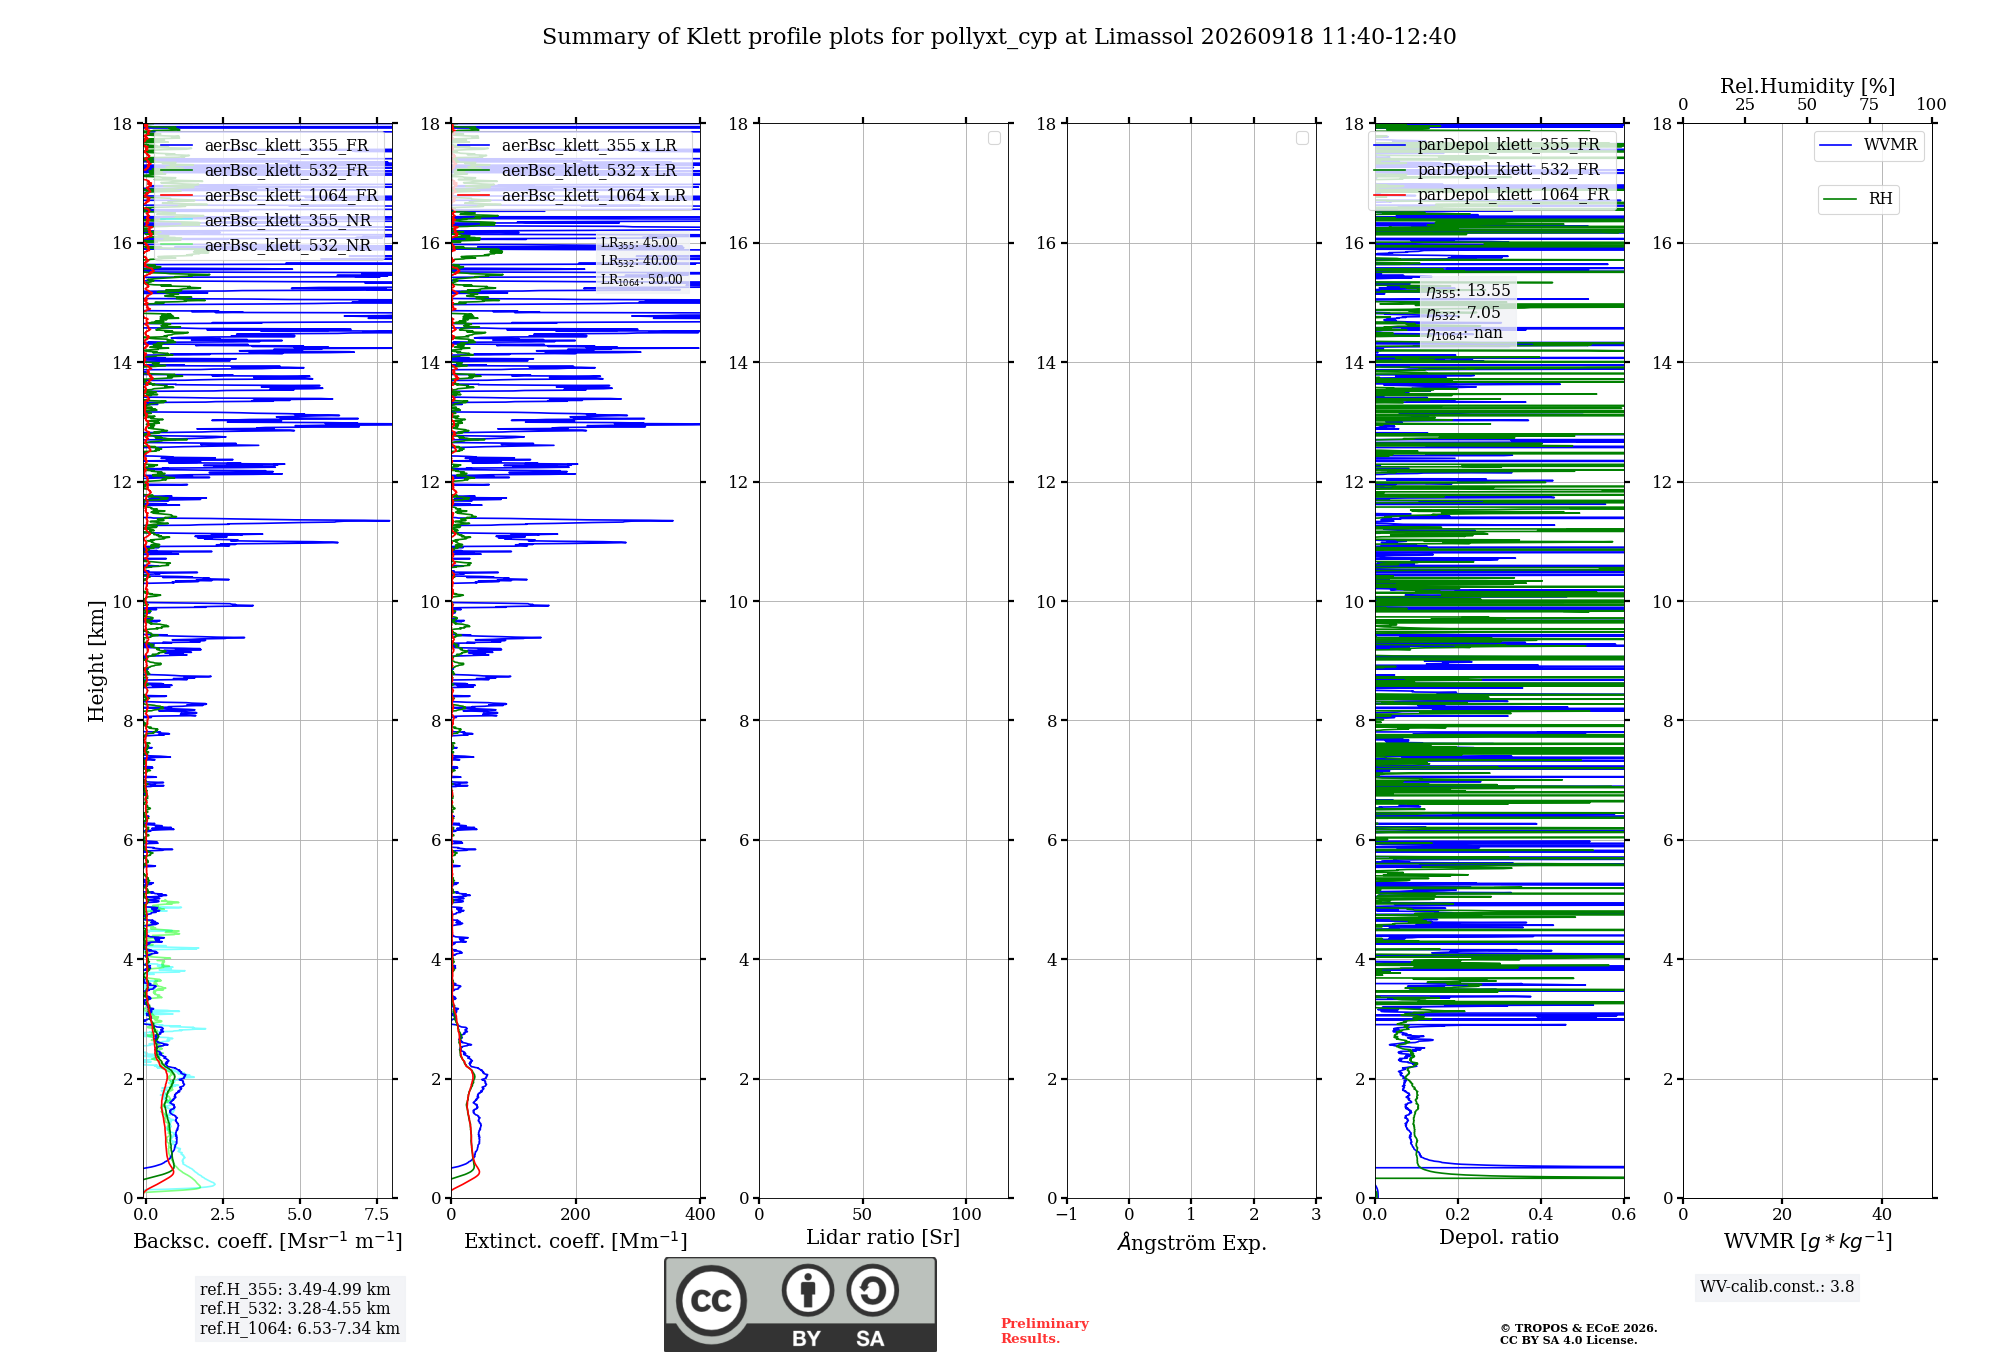Click the 40 tick on WVMR axis
Image resolution: width=2000 pixels, height=1360 pixels.
click(x=1881, y=1215)
